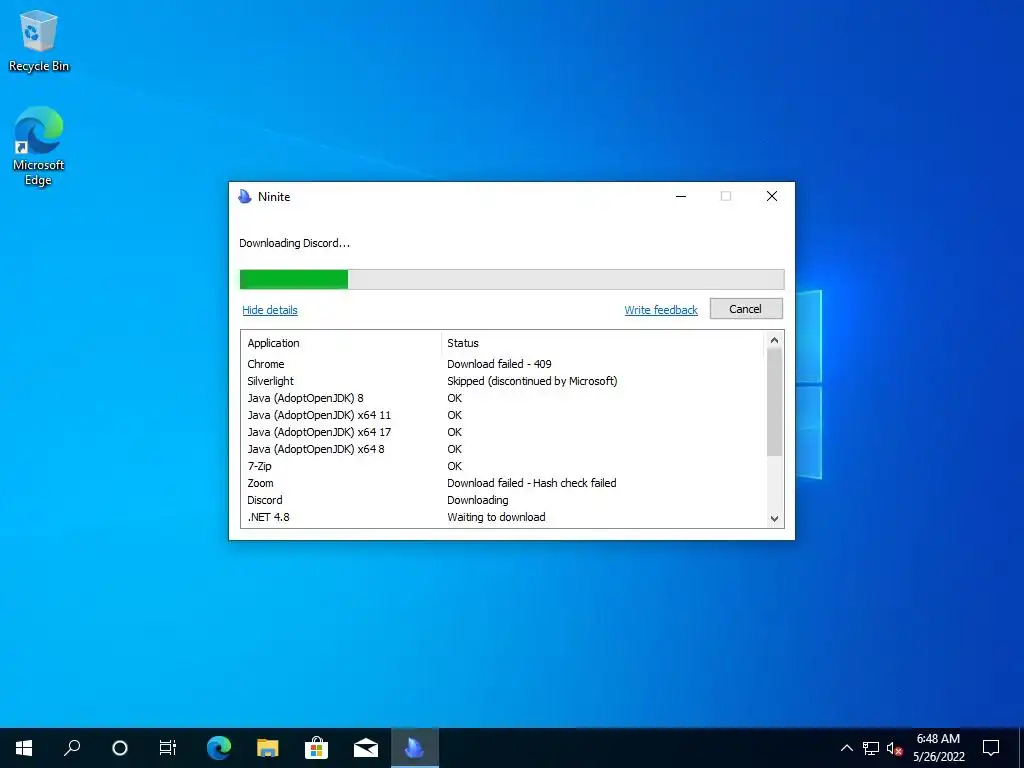Select the Silverlight row
The image size is (1024, 768).
pyautogui.click(x=503, y=381)
